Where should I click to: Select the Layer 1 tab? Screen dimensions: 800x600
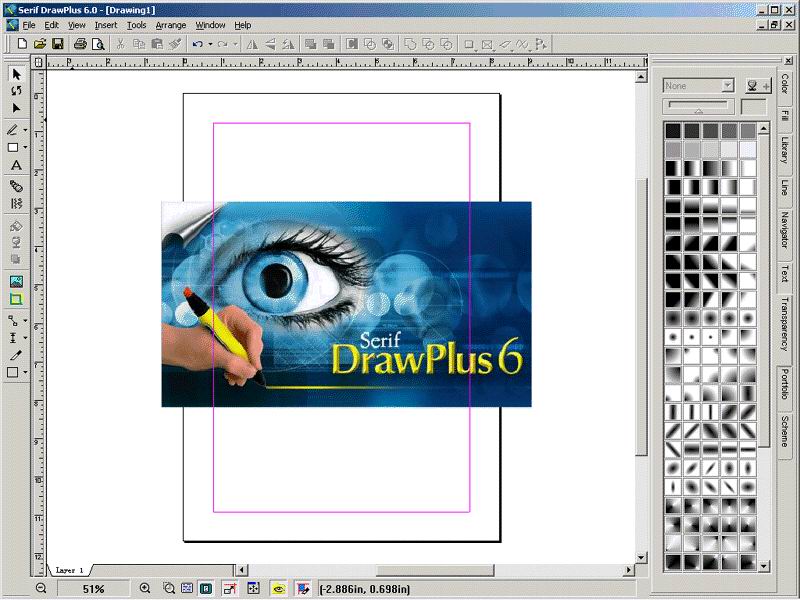(x=69, y=570)
